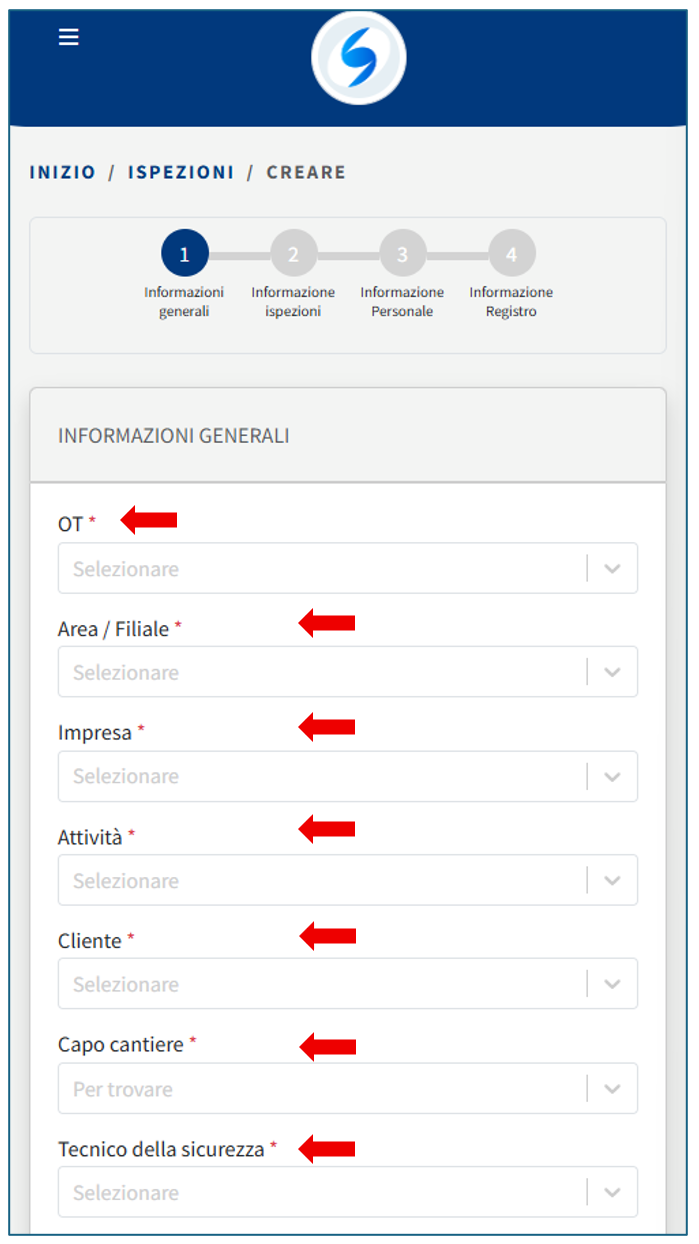Open the ISPEZIONI breadcrumb link

coord(181,172)
